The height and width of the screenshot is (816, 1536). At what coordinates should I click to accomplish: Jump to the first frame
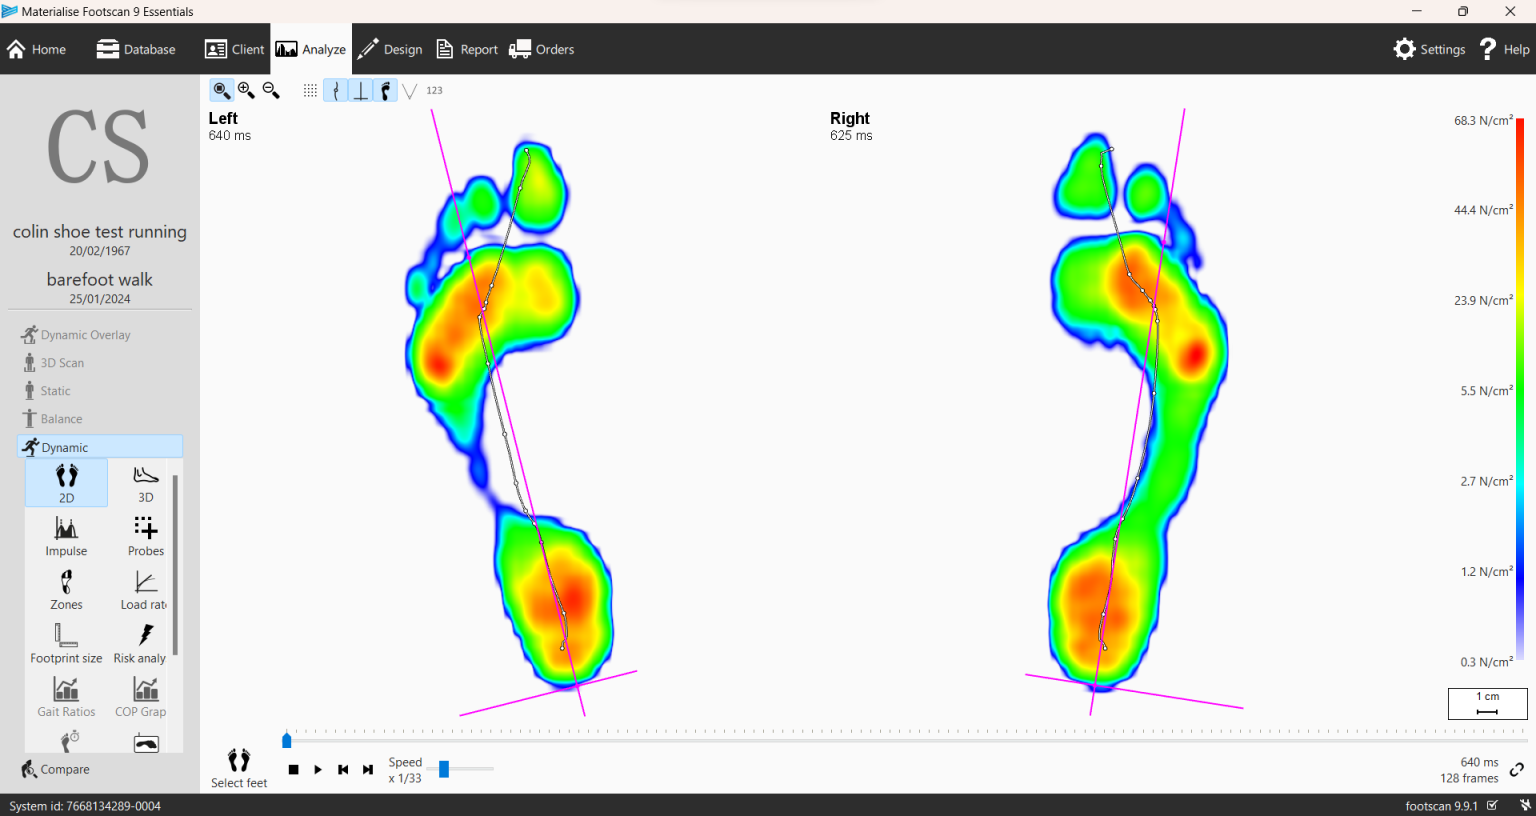343,769
